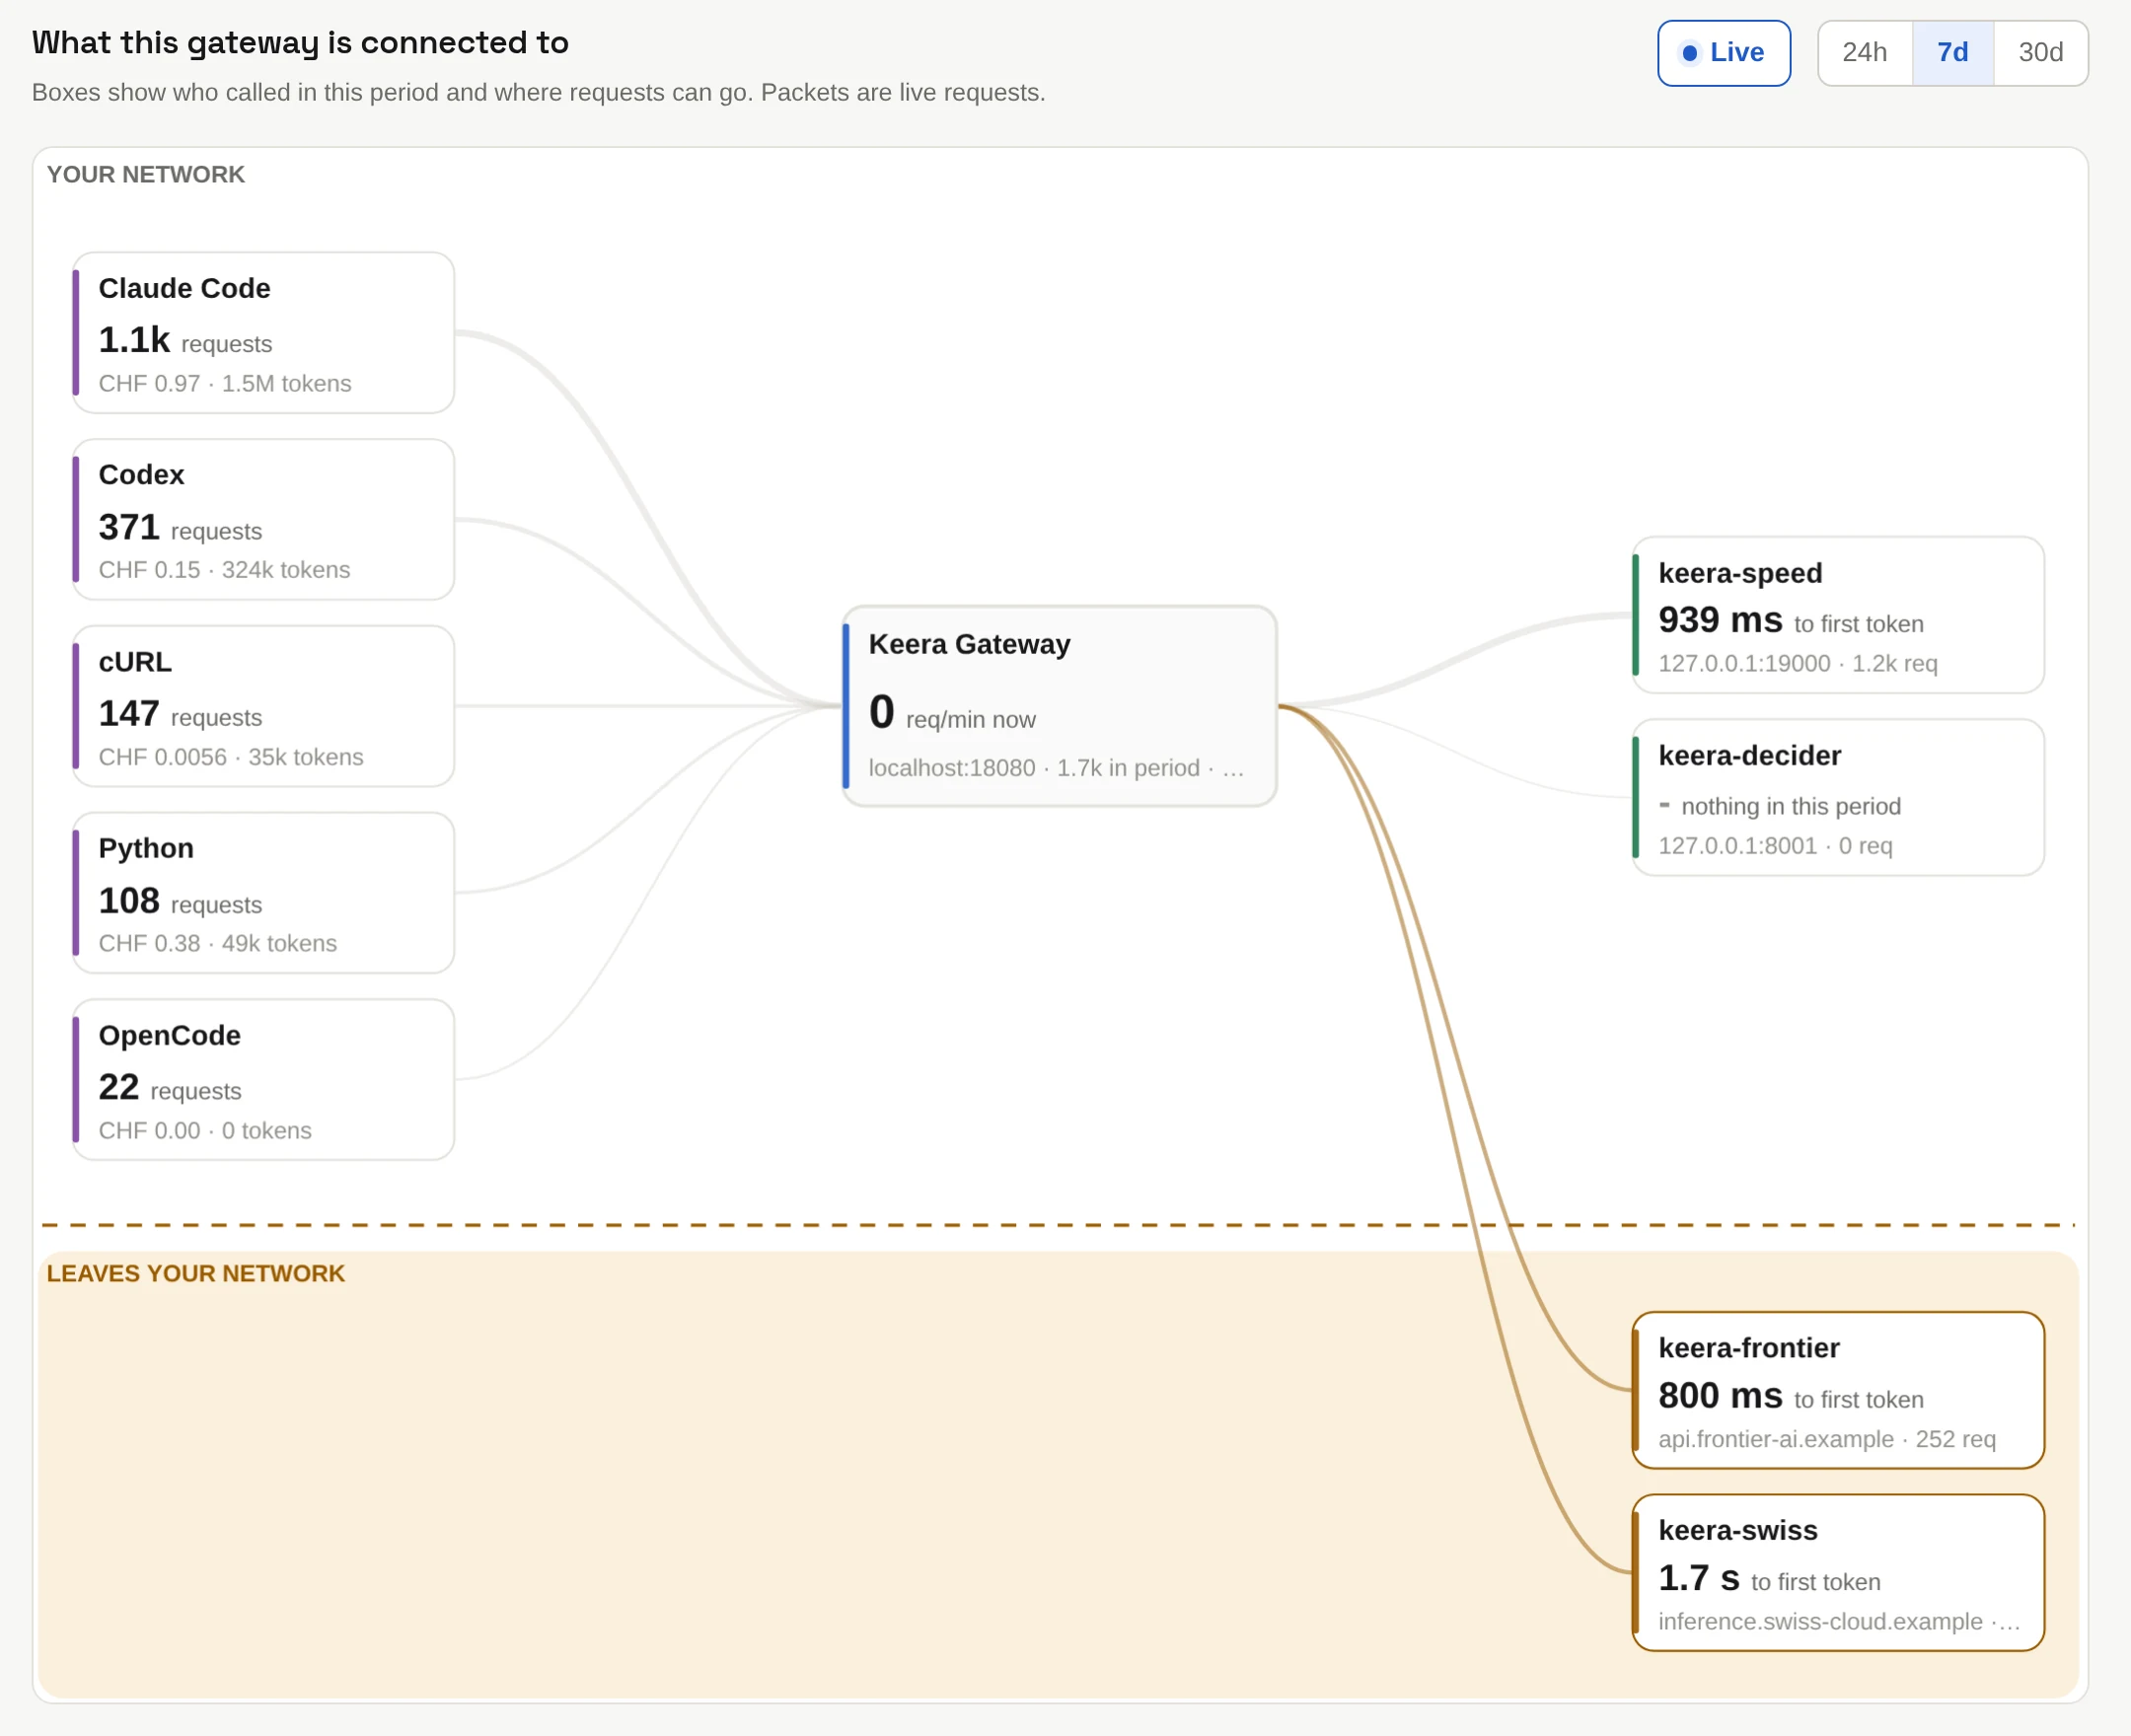Image resolution: width=2131 pixels, height=1736 pixels.
Task: Click the '147 requests' count
Action: (180, 714)
